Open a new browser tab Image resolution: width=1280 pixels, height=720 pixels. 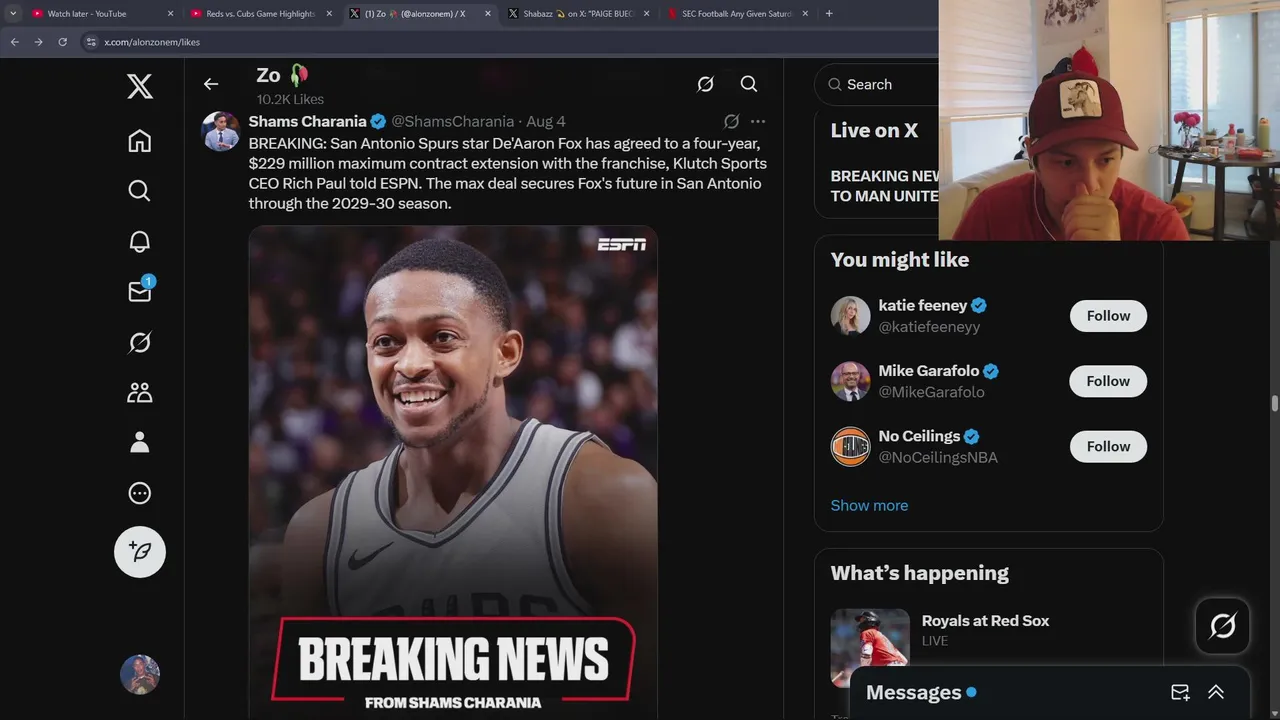829,14
